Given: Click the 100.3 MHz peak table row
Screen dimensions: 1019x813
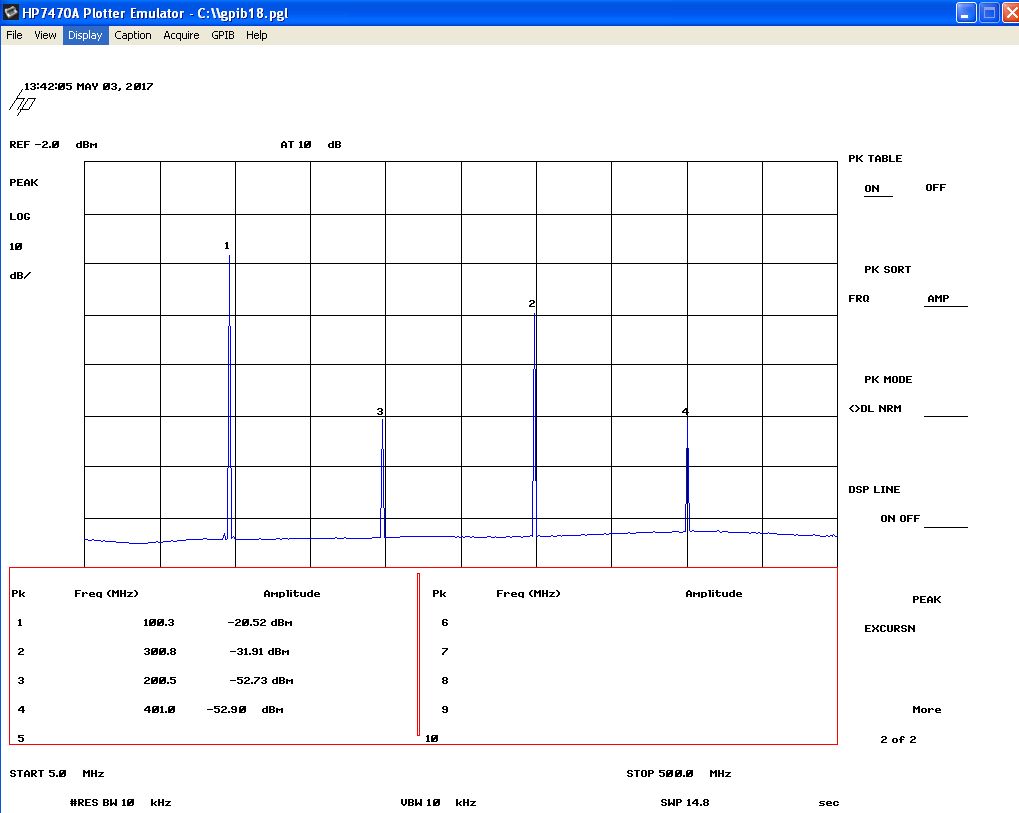Looking at the screenshot, I should (x=158, y=623).
